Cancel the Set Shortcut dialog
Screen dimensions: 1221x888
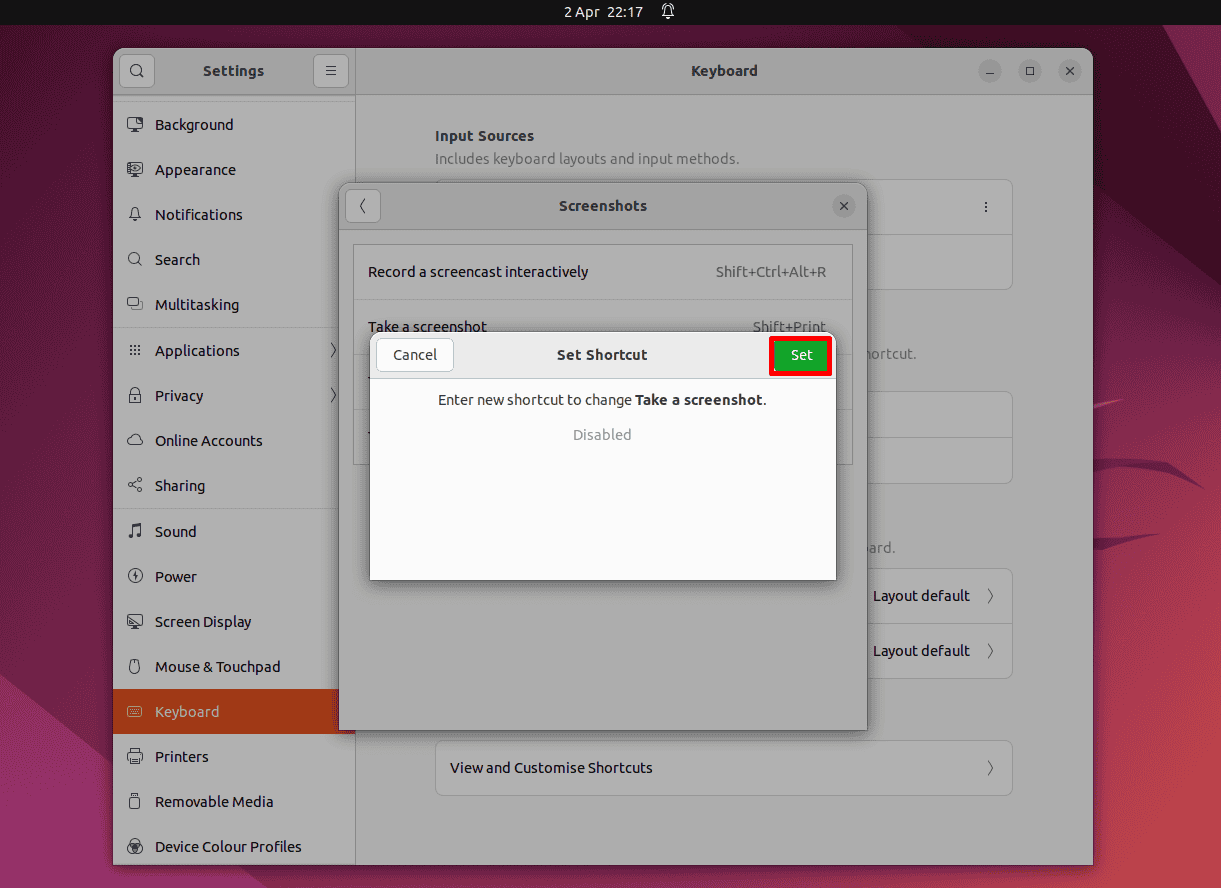(415, 355)
